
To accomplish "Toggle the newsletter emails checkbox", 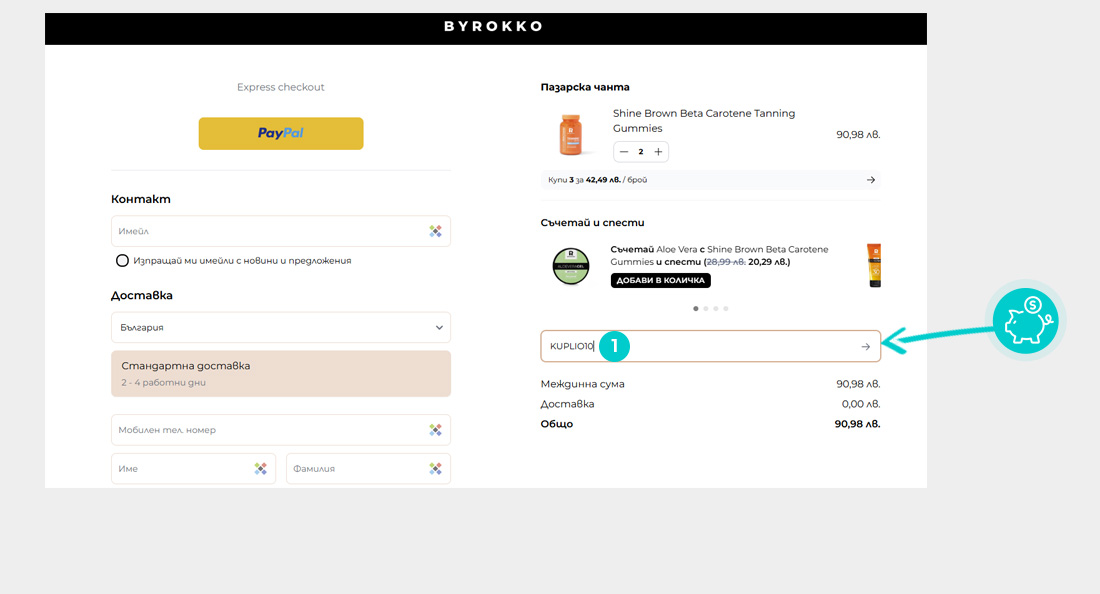I will coord(122,261).
